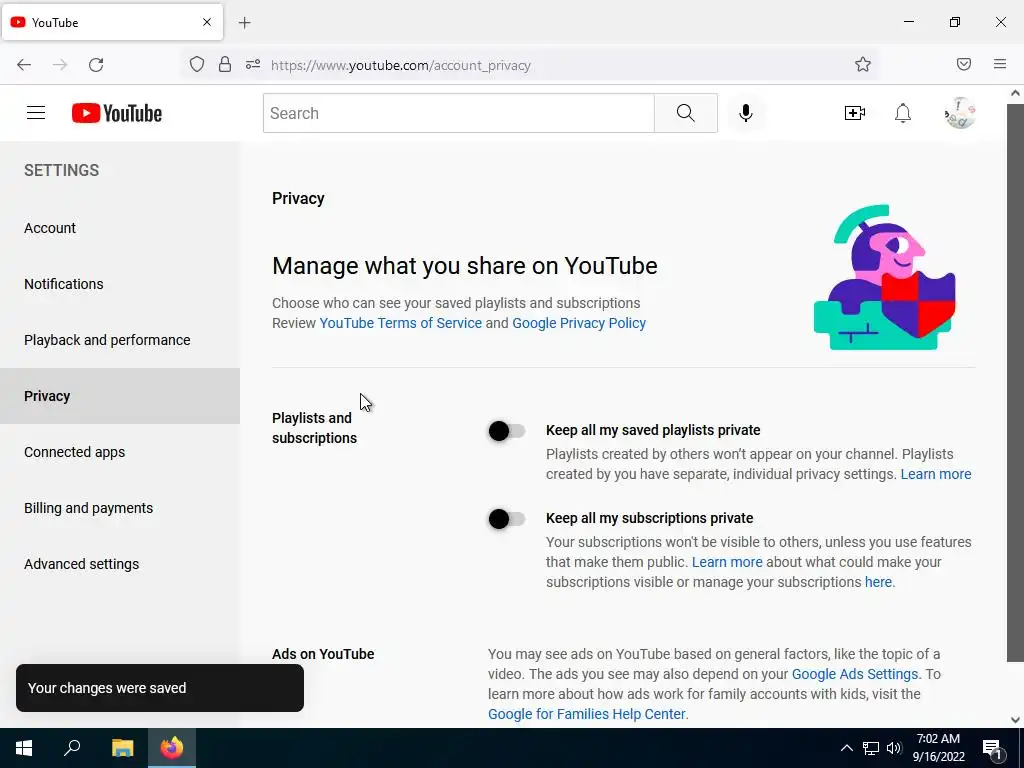The width and height of the screenshot is (1024, 768).
Task: Click the search magnifier button
Action: click(x=686, y=113)
